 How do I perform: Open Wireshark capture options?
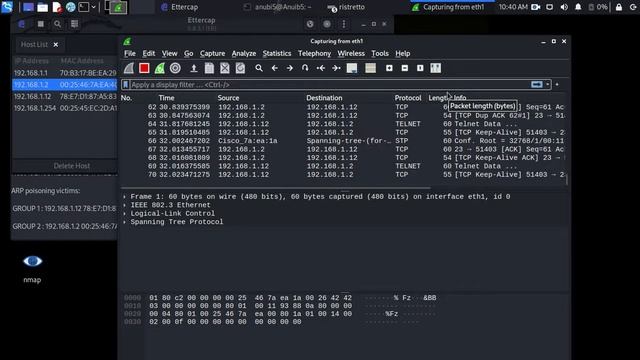point(175,68)
